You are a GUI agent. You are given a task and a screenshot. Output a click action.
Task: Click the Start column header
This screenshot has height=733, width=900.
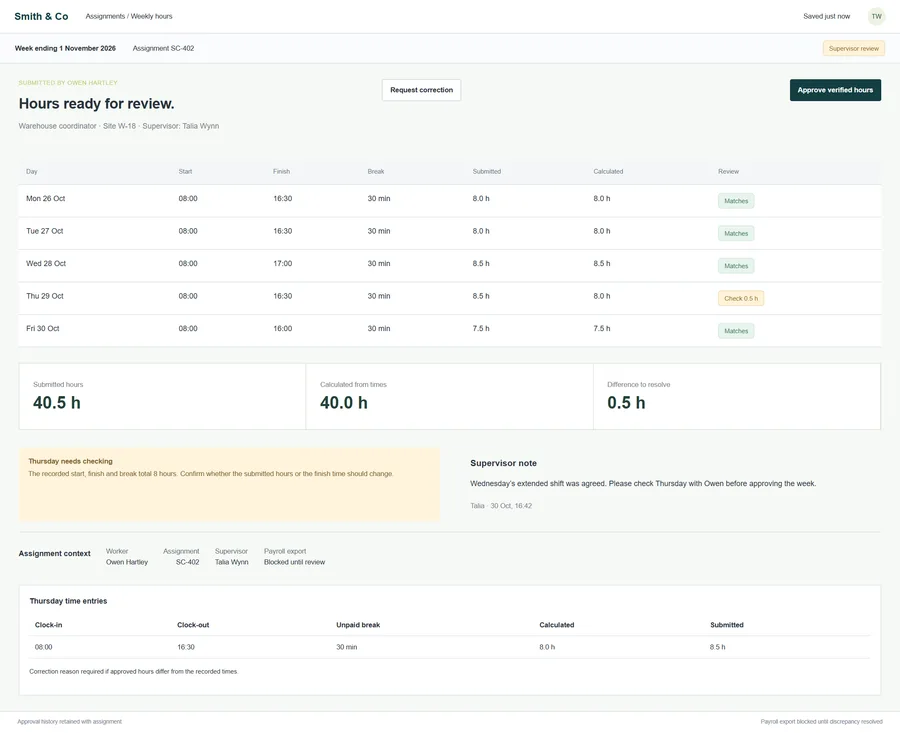click(x=185, y=172)
